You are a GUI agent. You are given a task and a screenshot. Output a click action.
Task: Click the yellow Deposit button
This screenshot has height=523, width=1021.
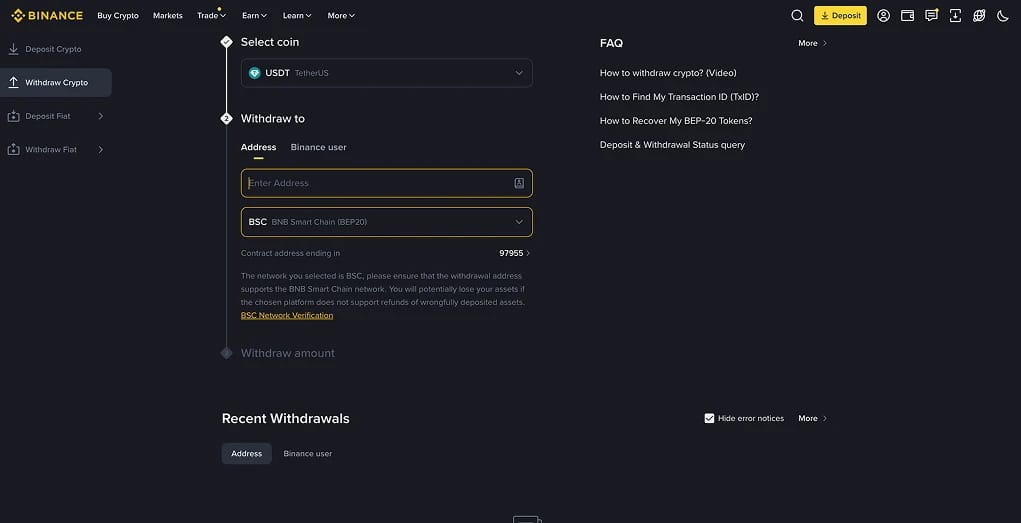840,16
